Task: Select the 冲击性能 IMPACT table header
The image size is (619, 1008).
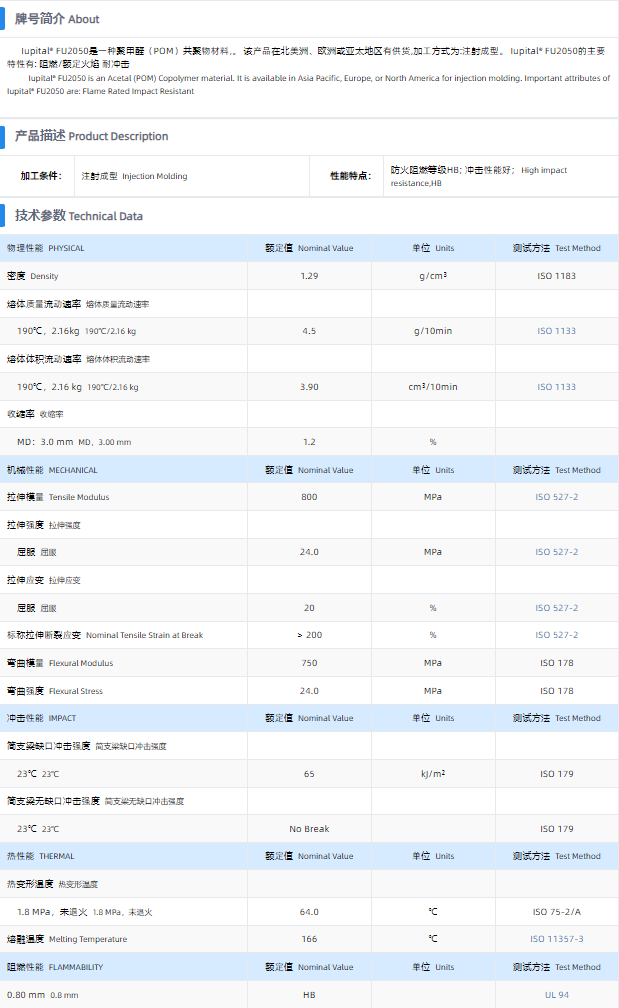Action: (x=41, y=718)
